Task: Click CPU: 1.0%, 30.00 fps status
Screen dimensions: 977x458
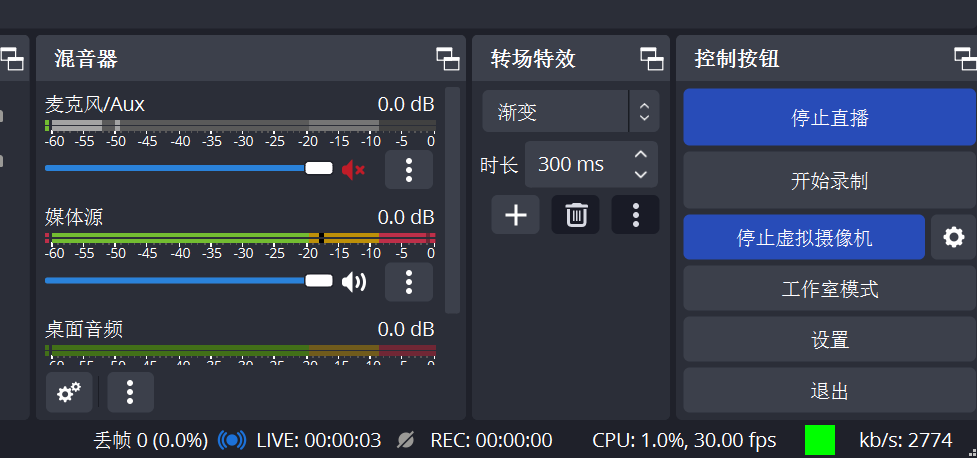Action: point(684,441)
